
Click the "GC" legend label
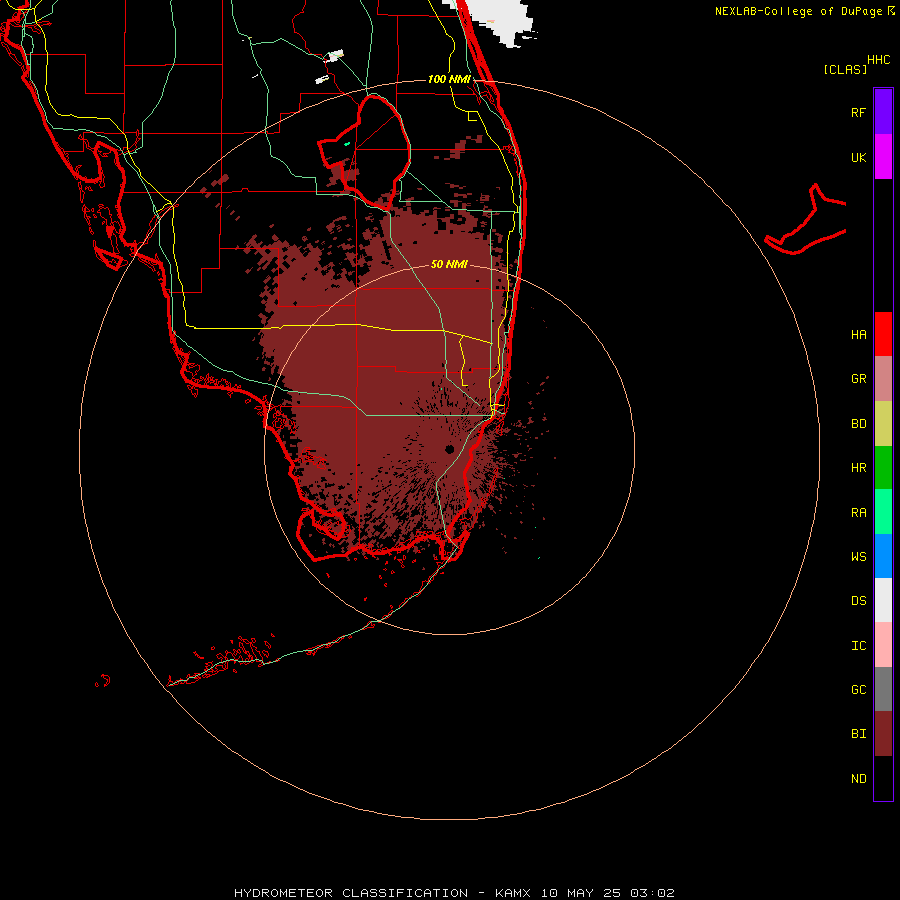coord(858,690)
